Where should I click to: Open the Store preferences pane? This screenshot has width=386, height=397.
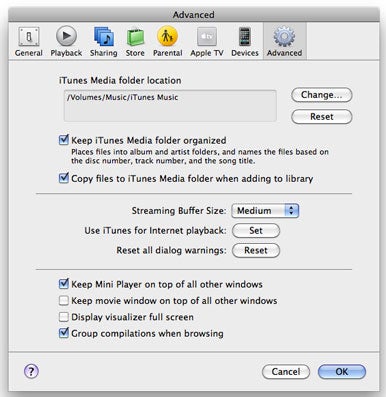tap(135, 41)
